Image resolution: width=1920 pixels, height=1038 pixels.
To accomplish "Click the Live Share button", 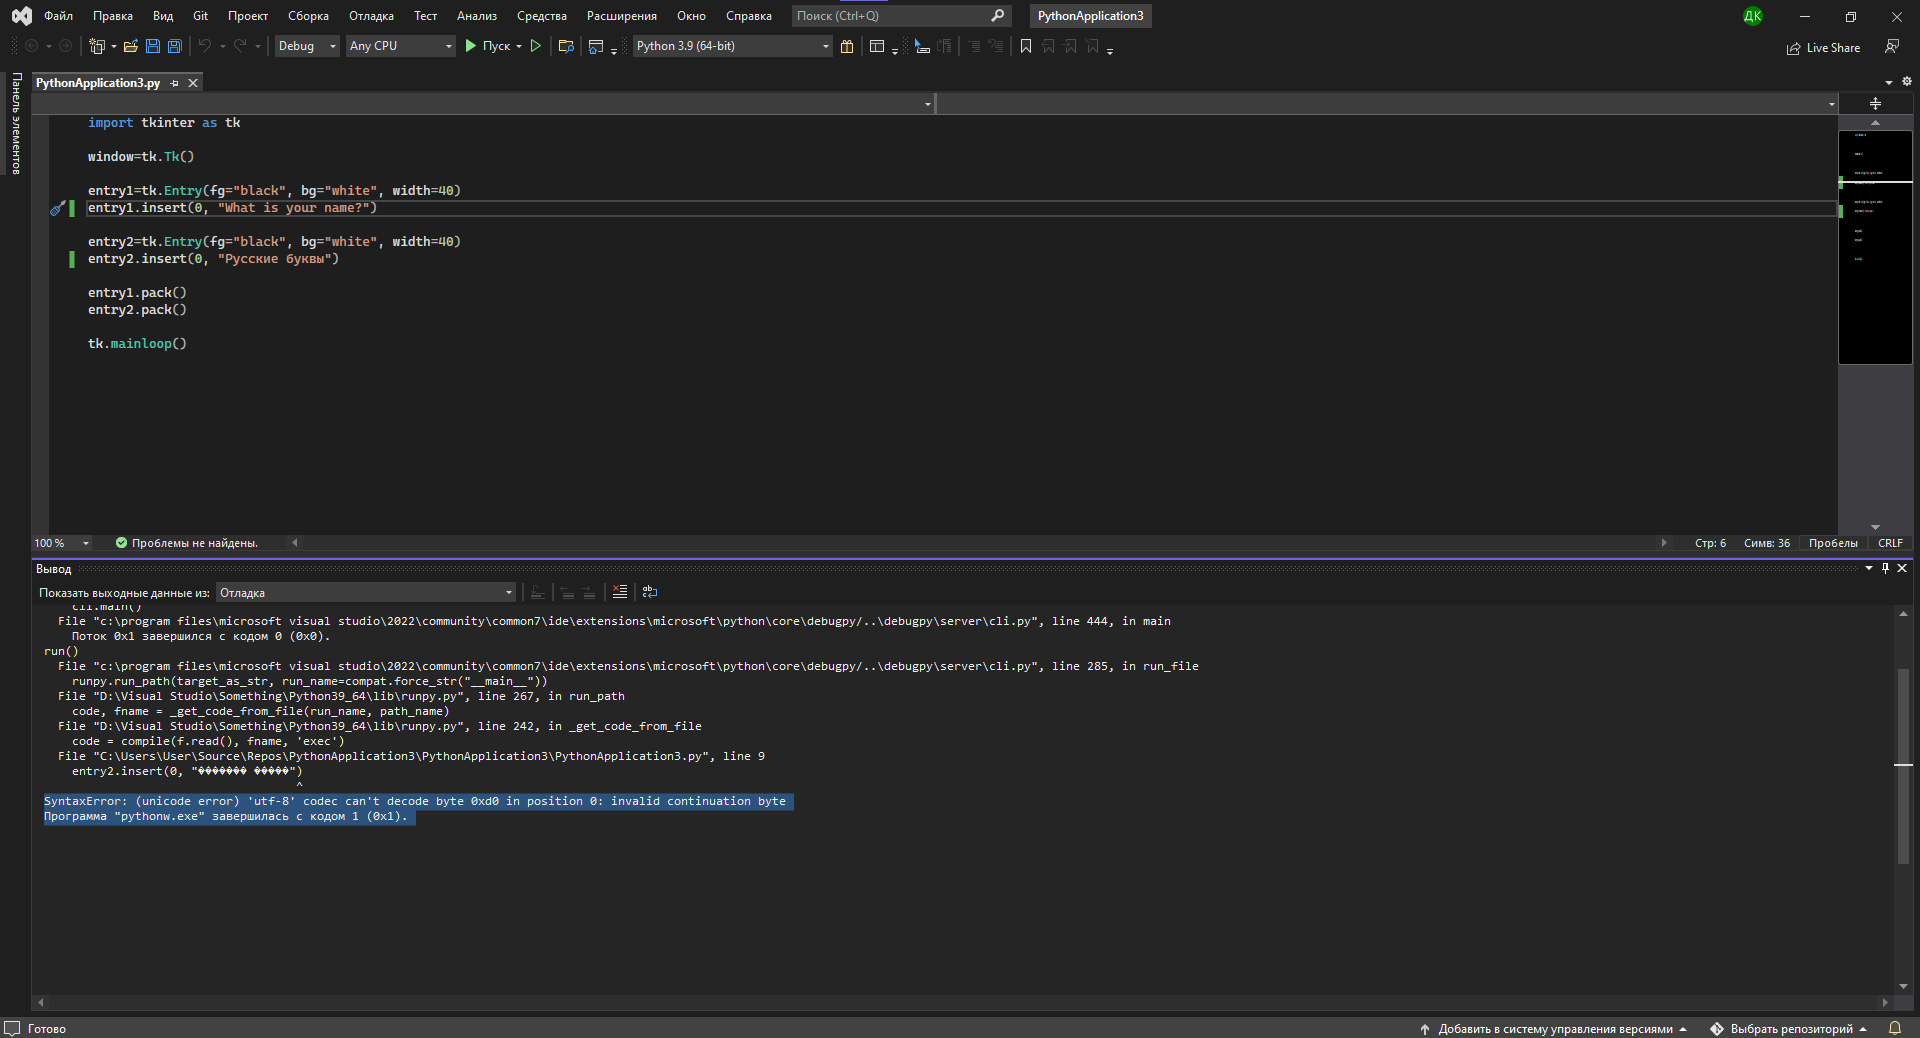I will pyautogui.click(x=1824, y=48).
